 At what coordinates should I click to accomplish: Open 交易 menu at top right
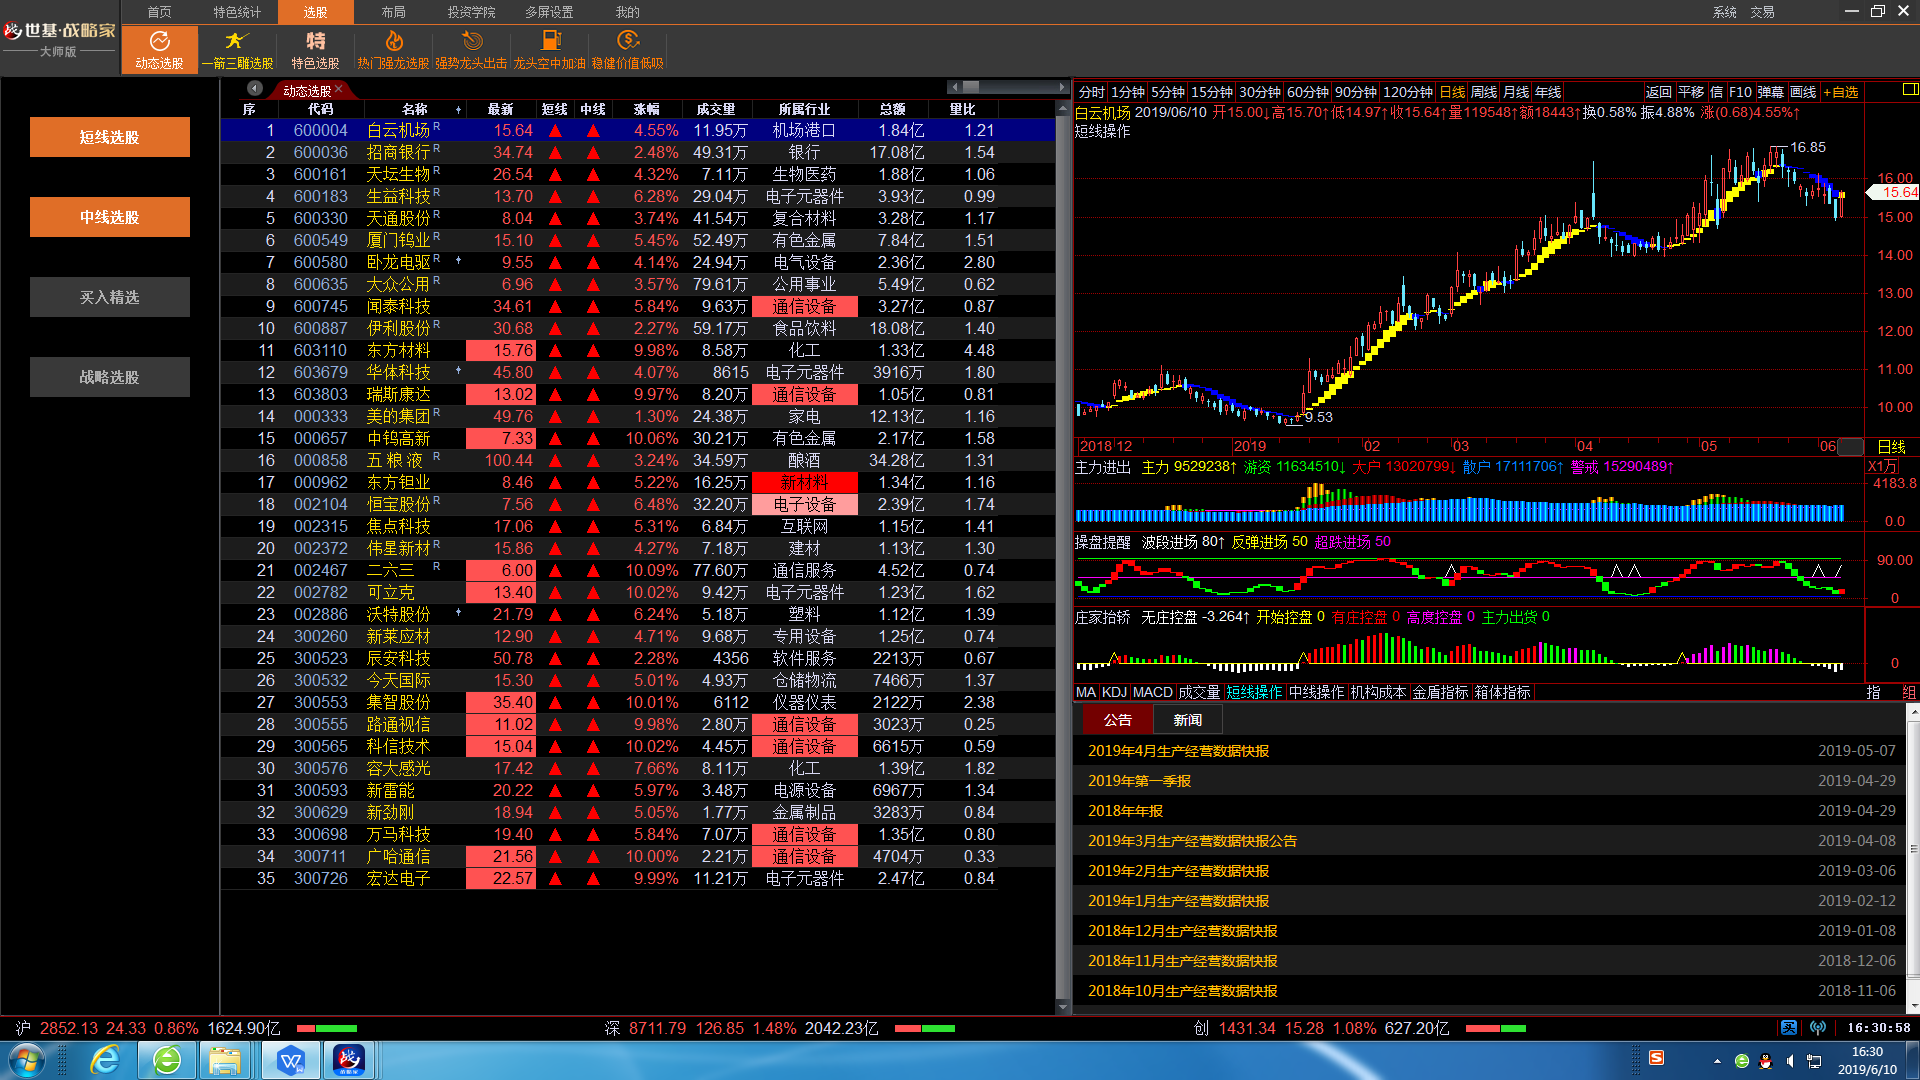click(x=1762, y=12)
